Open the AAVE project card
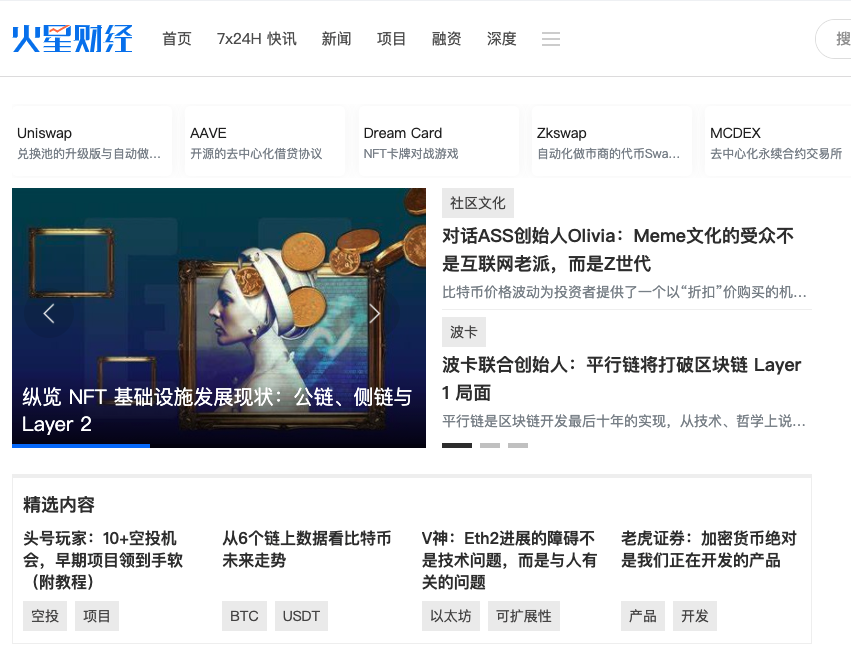 point(265,142)
